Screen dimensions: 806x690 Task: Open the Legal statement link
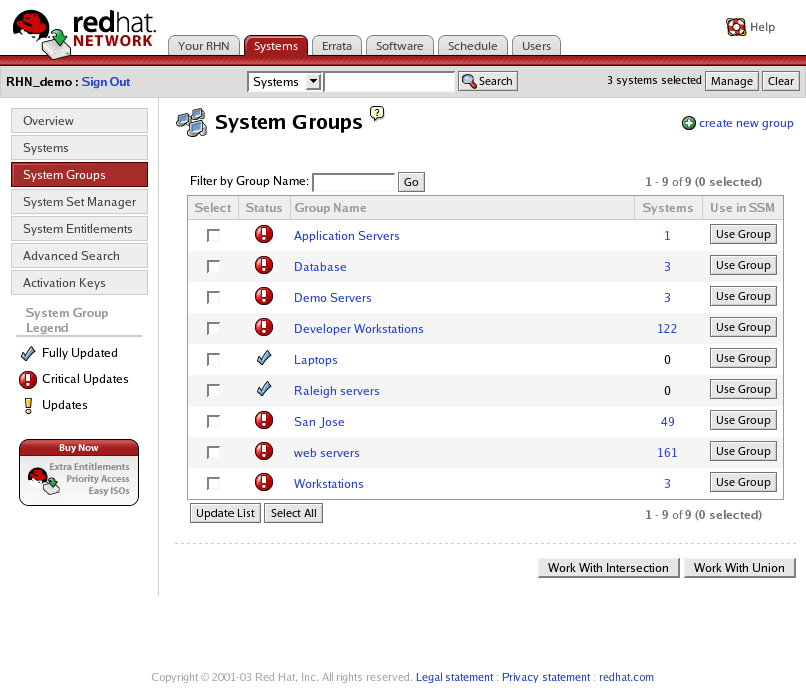[x=454, y=677]
